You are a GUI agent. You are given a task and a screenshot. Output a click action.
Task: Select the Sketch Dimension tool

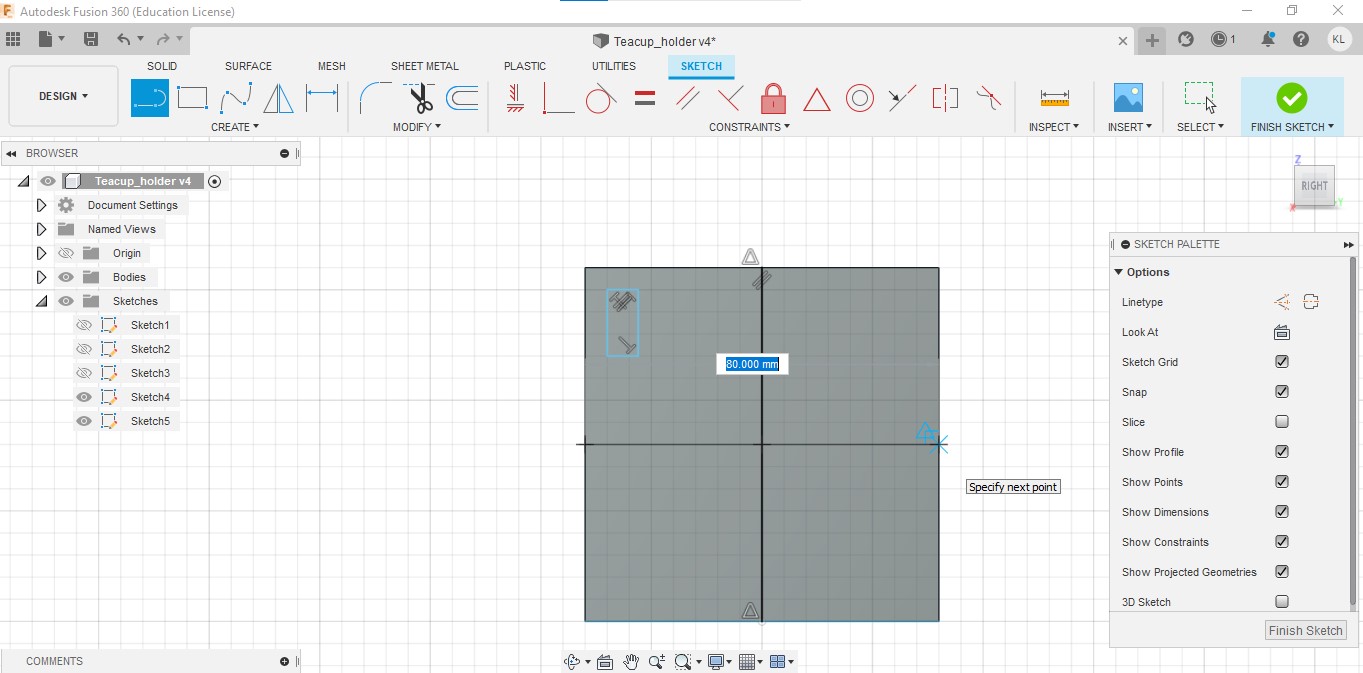coord(322,98)
